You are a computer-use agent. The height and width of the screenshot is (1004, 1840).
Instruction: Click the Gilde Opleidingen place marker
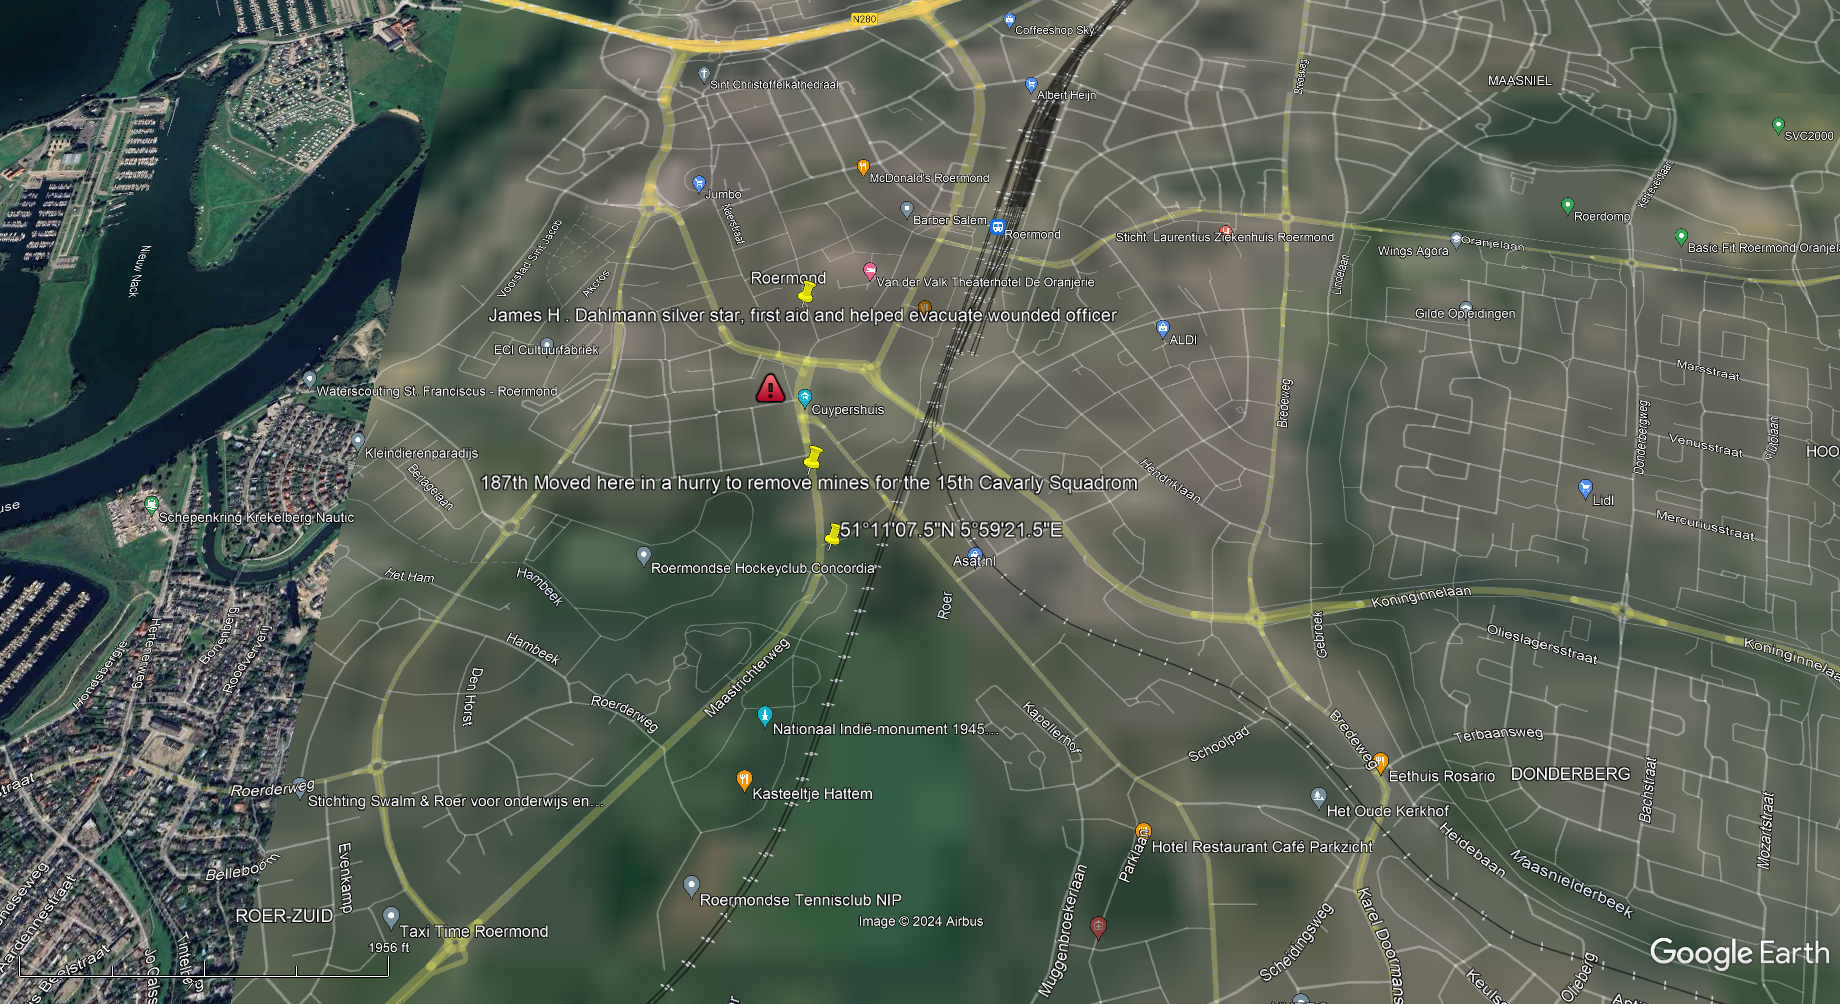(1465, 308)
